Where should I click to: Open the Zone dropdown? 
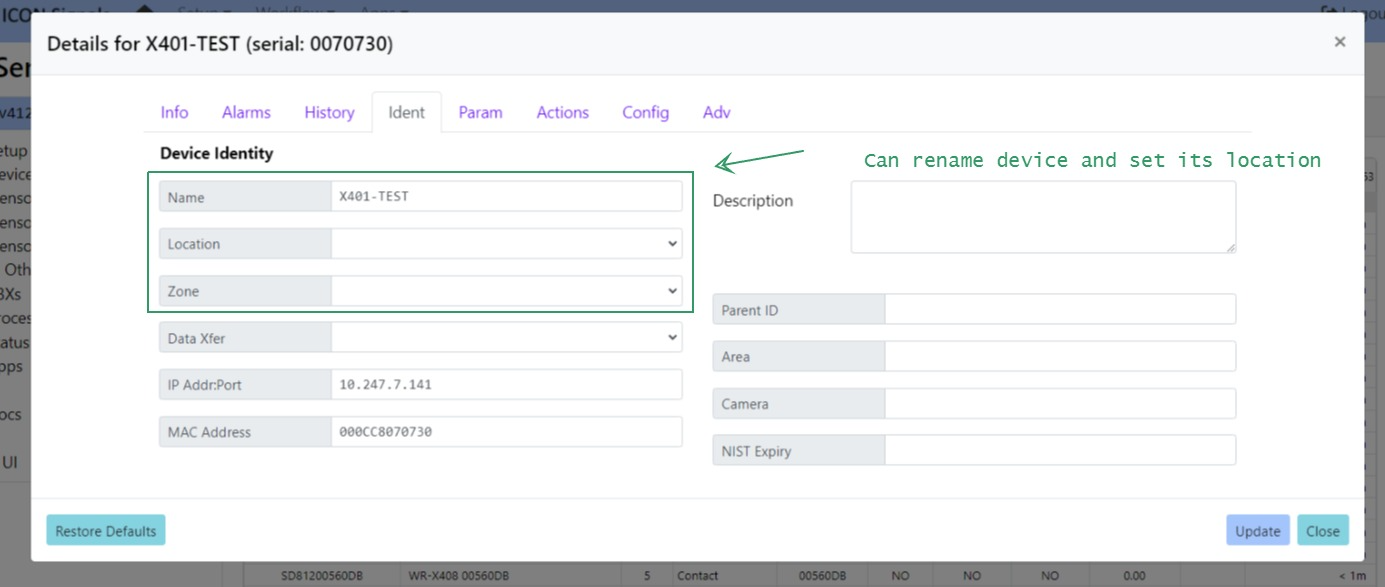506,291
